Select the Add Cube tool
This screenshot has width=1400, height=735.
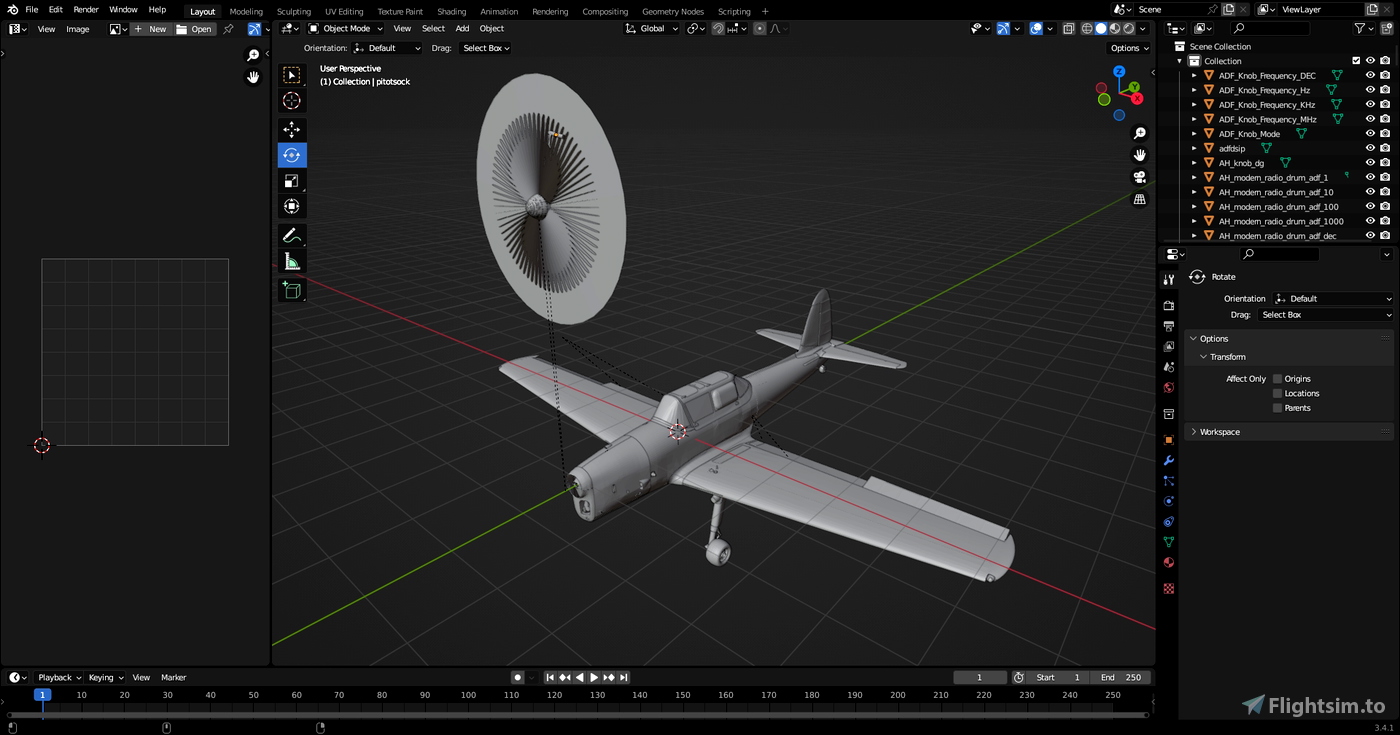[x=291, y=290]
